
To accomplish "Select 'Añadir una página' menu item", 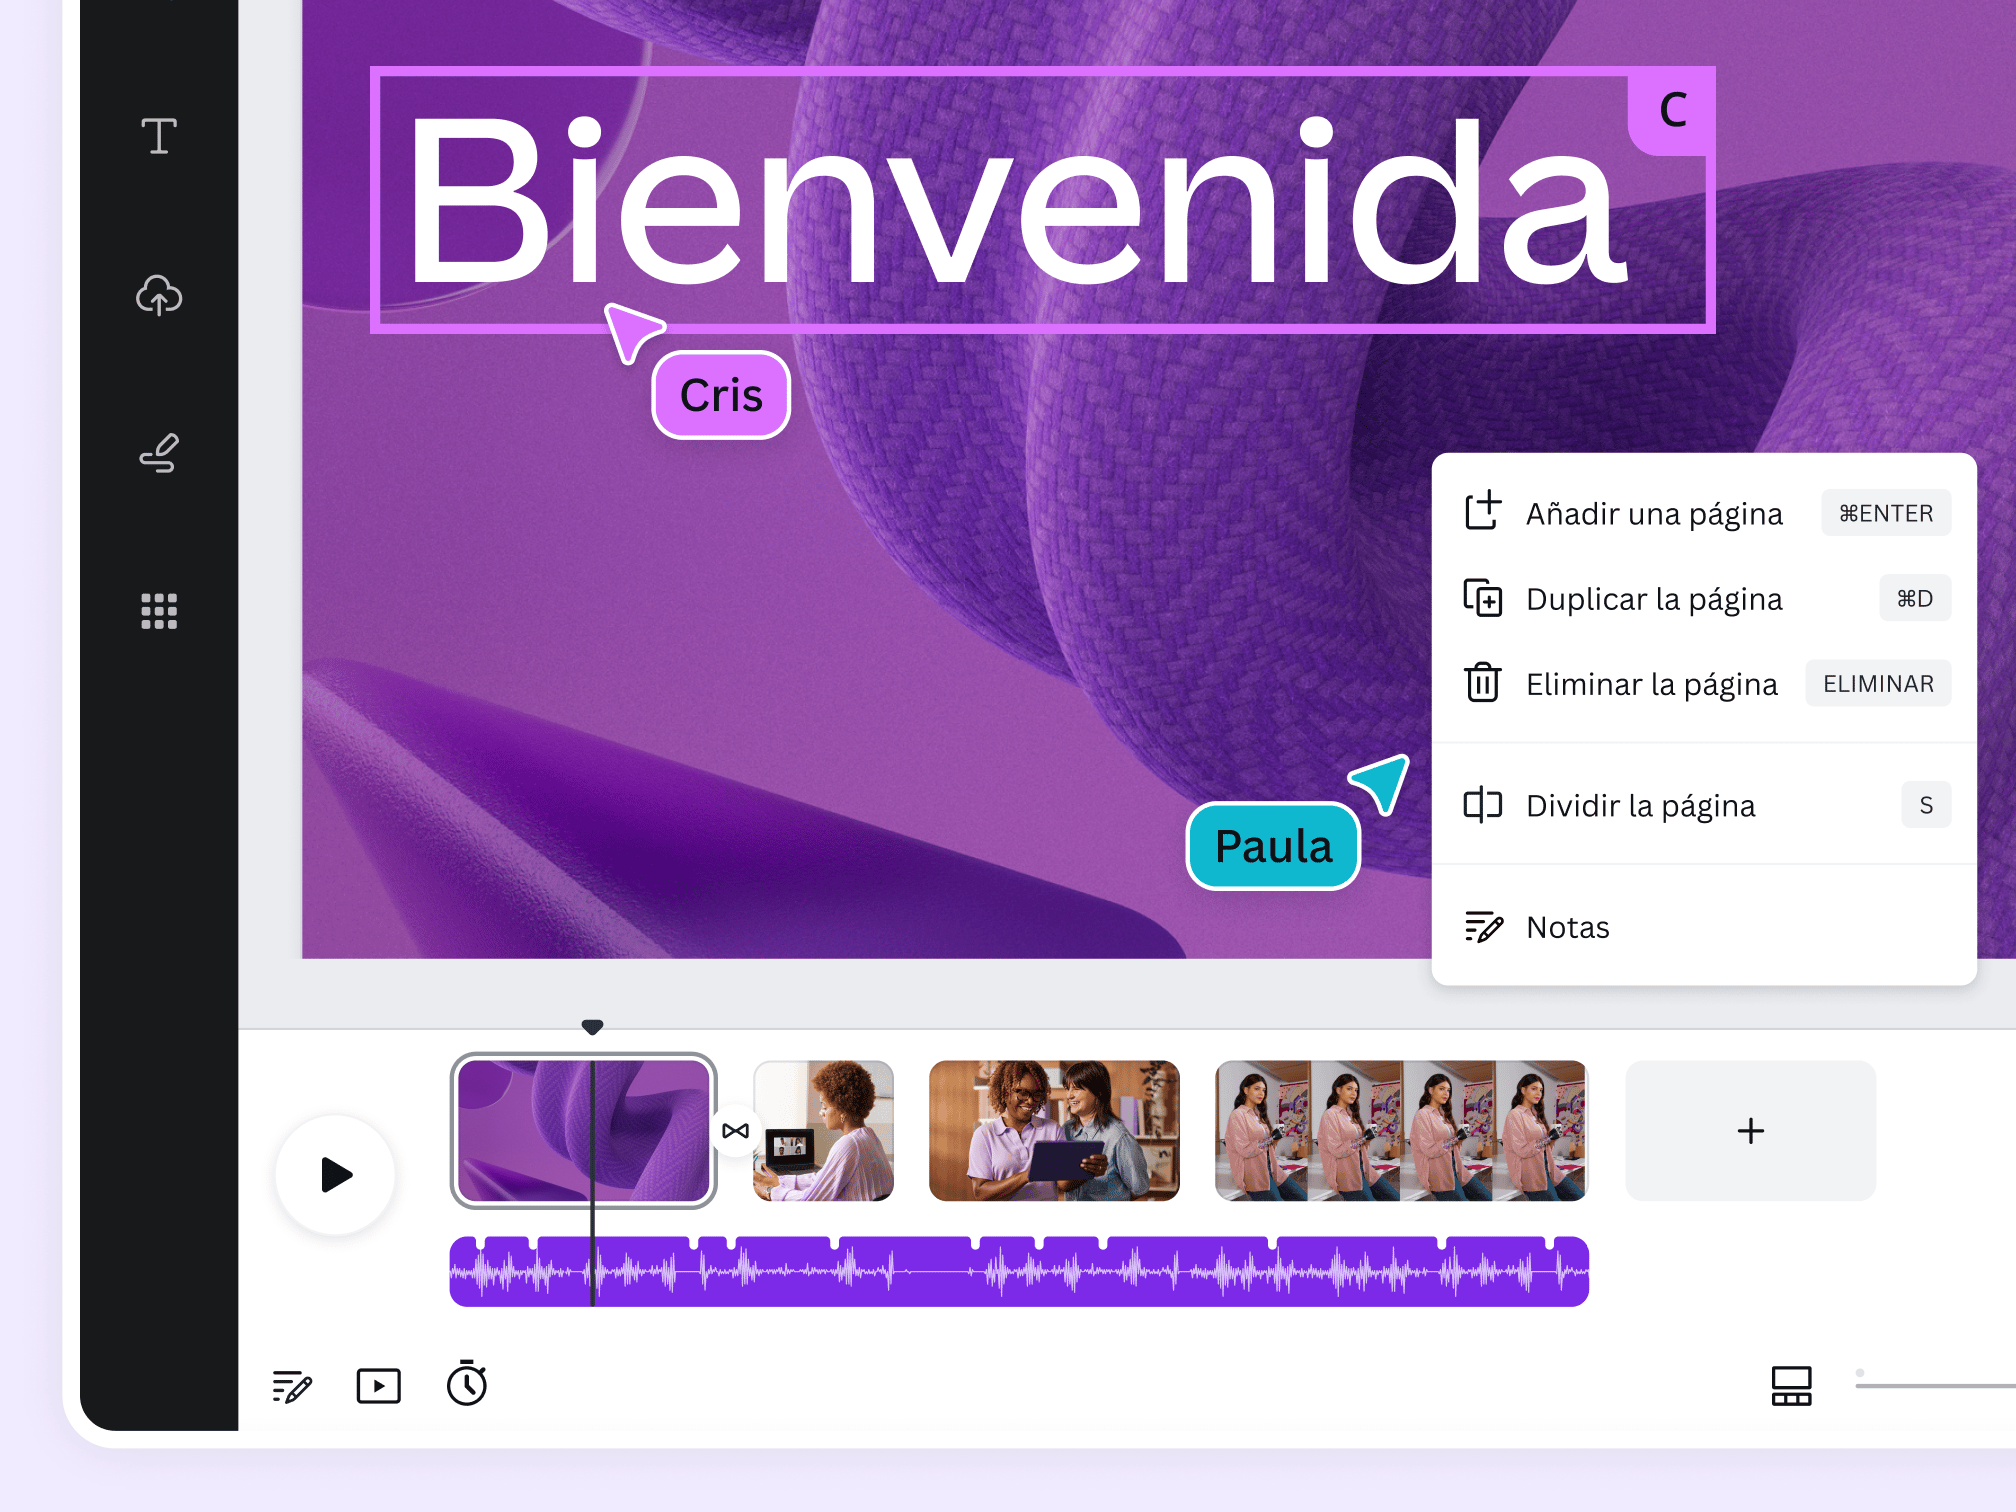I will (x=1702, y=511).
